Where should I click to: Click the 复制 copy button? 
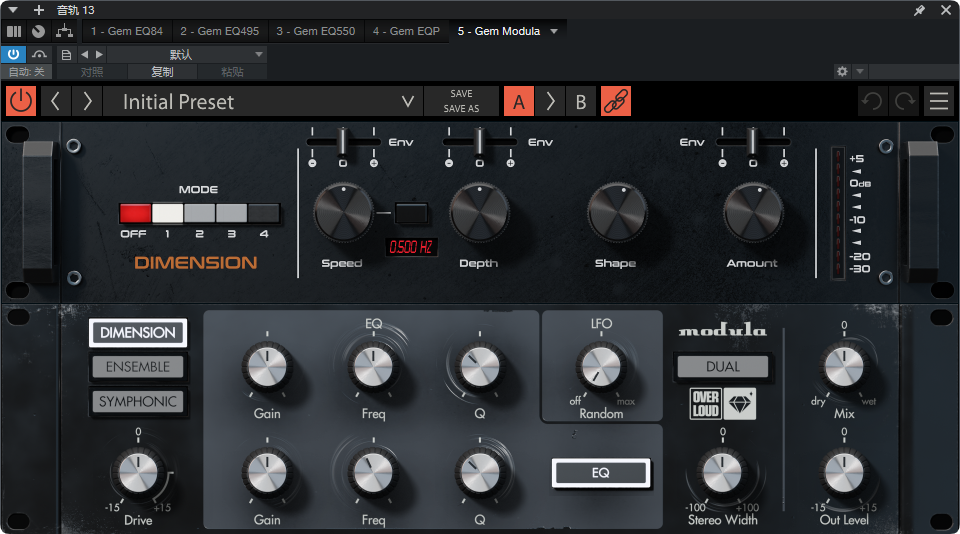tap(162, 72)
